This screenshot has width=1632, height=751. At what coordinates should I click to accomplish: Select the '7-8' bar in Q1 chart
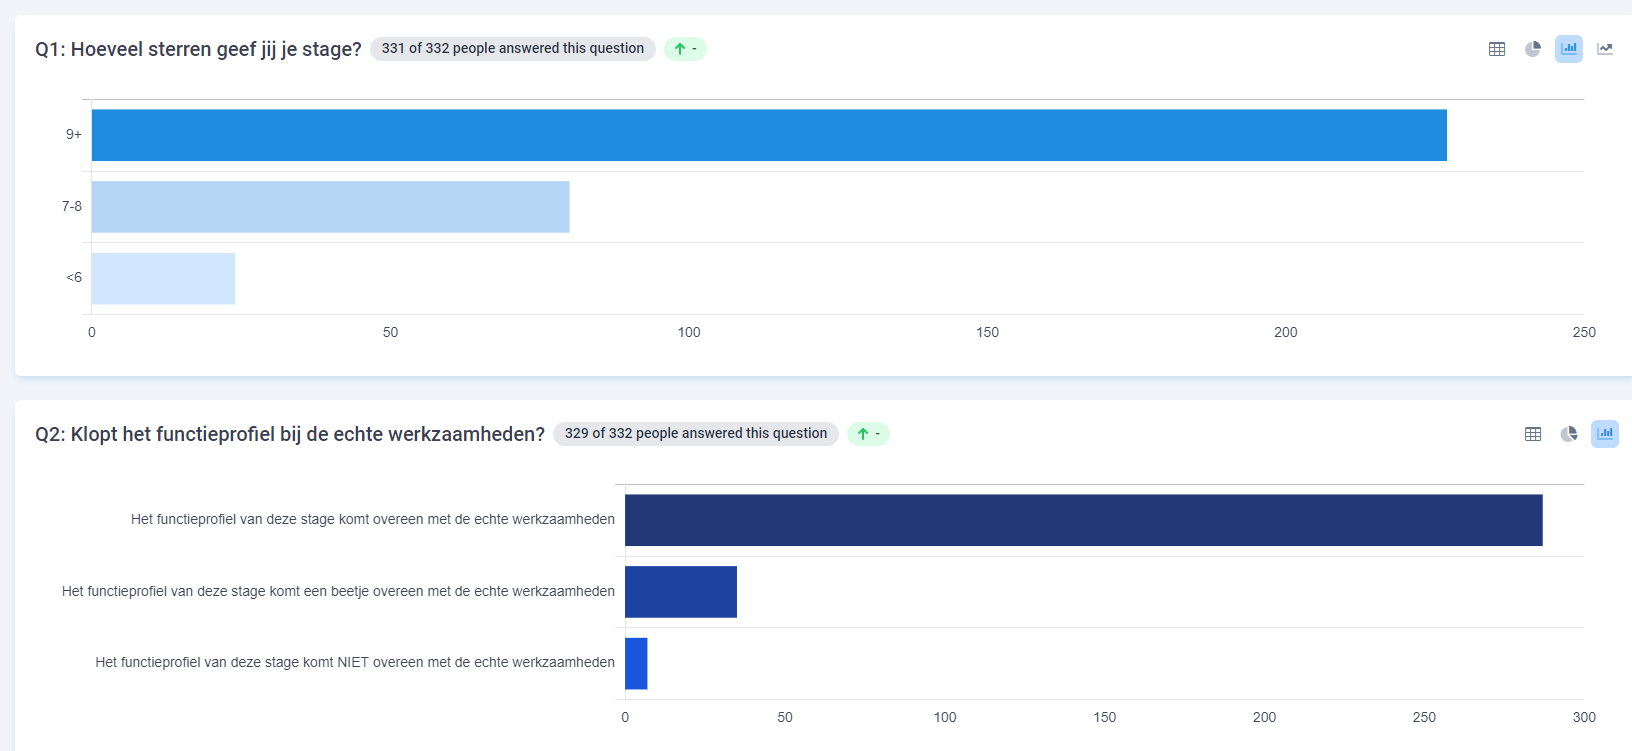point(330,207)
